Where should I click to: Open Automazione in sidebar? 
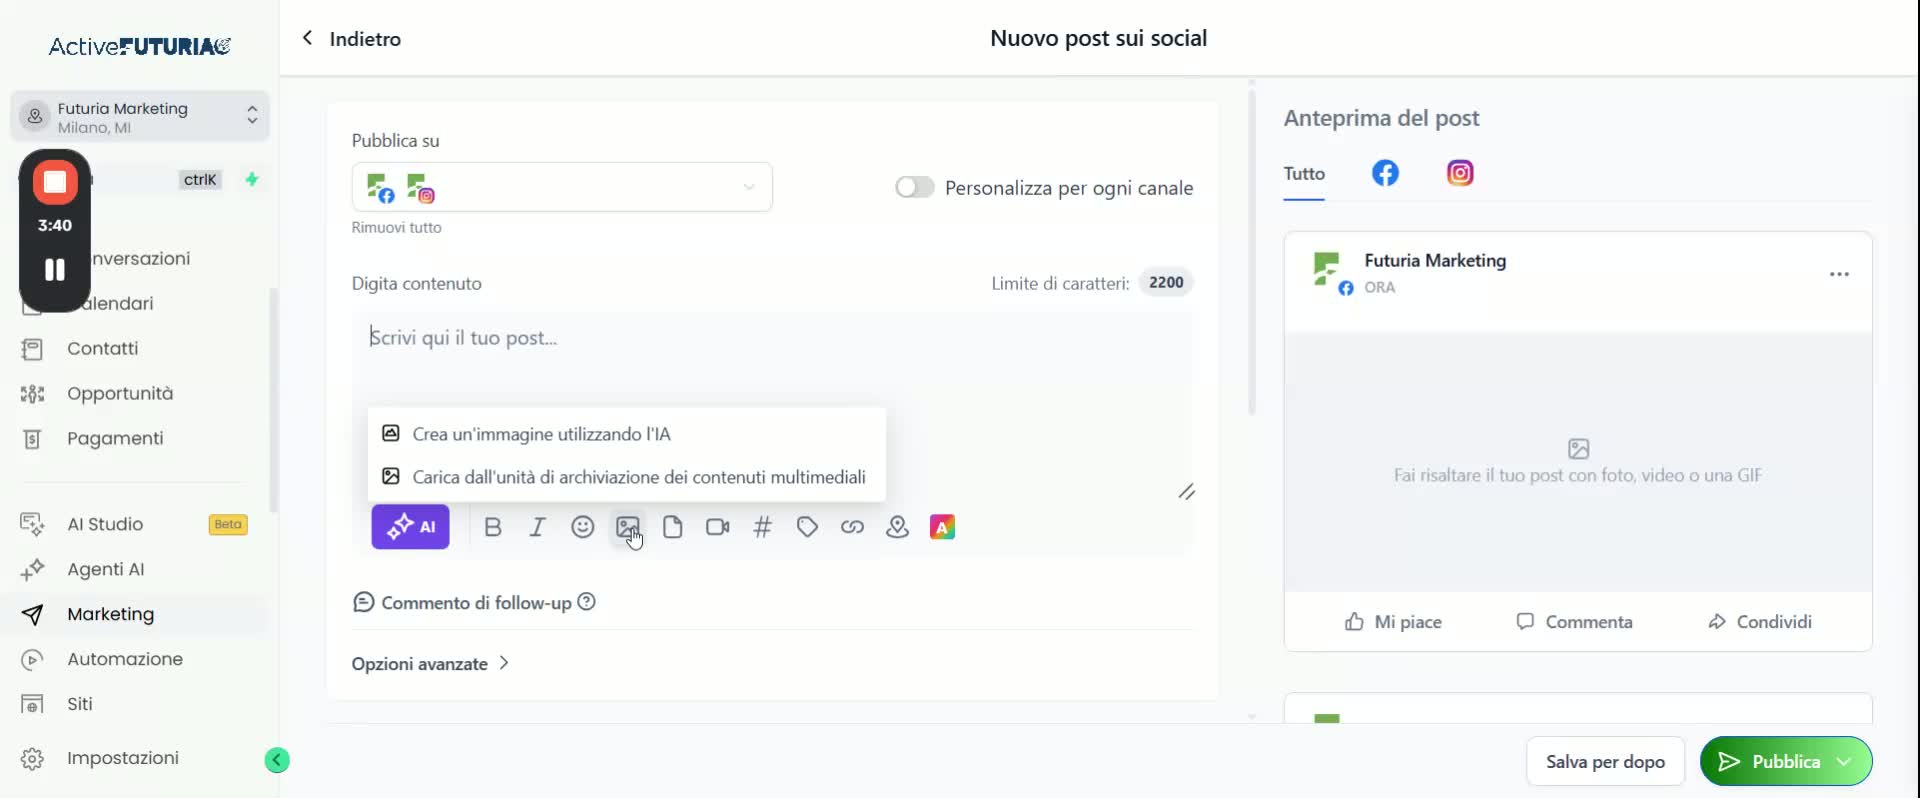(124, 660)
